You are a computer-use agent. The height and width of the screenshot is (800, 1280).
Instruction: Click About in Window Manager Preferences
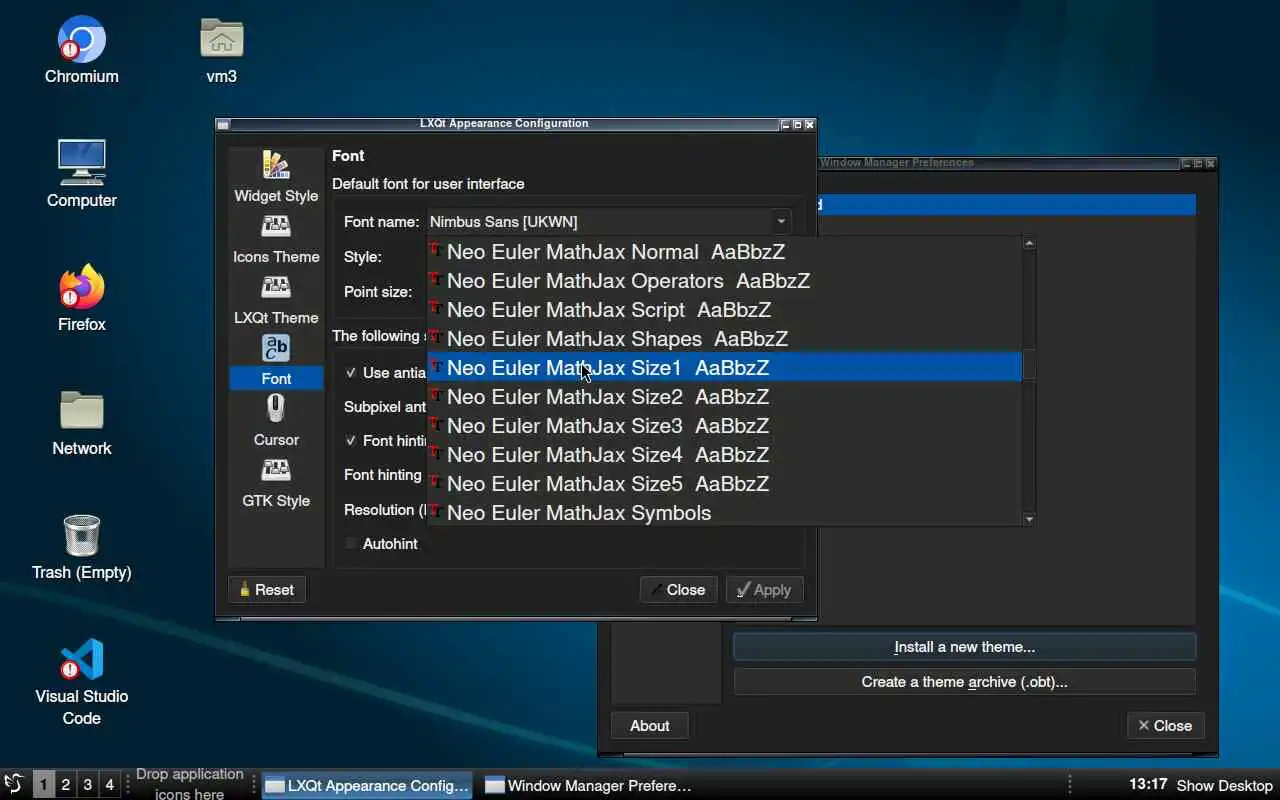[x=650, y=726]
